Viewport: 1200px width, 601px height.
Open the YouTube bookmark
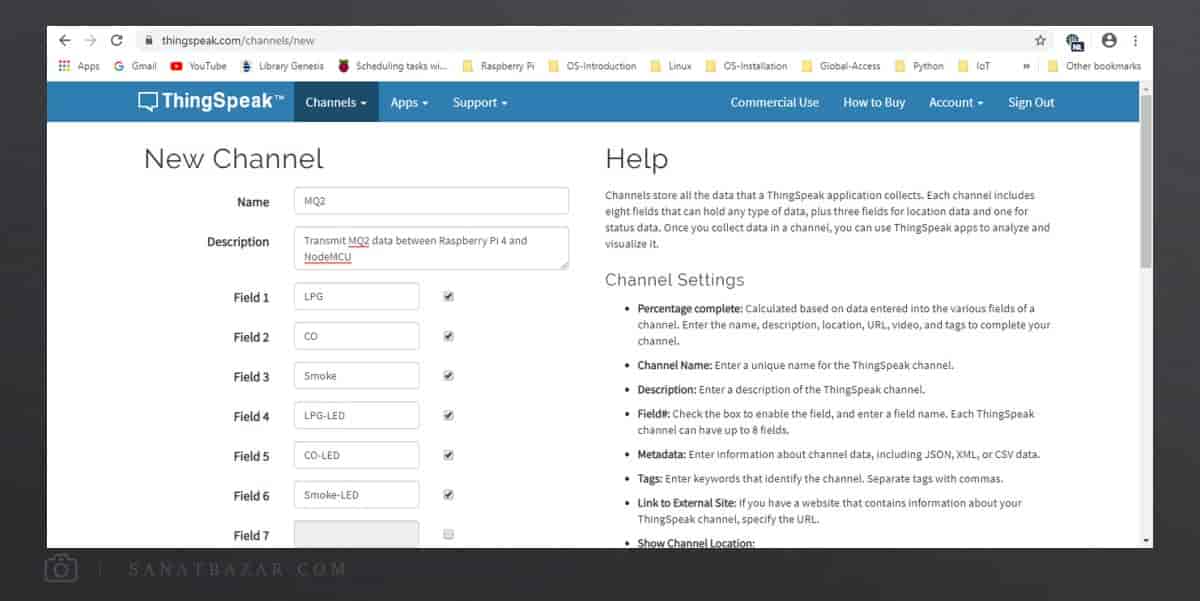[198, 66]
